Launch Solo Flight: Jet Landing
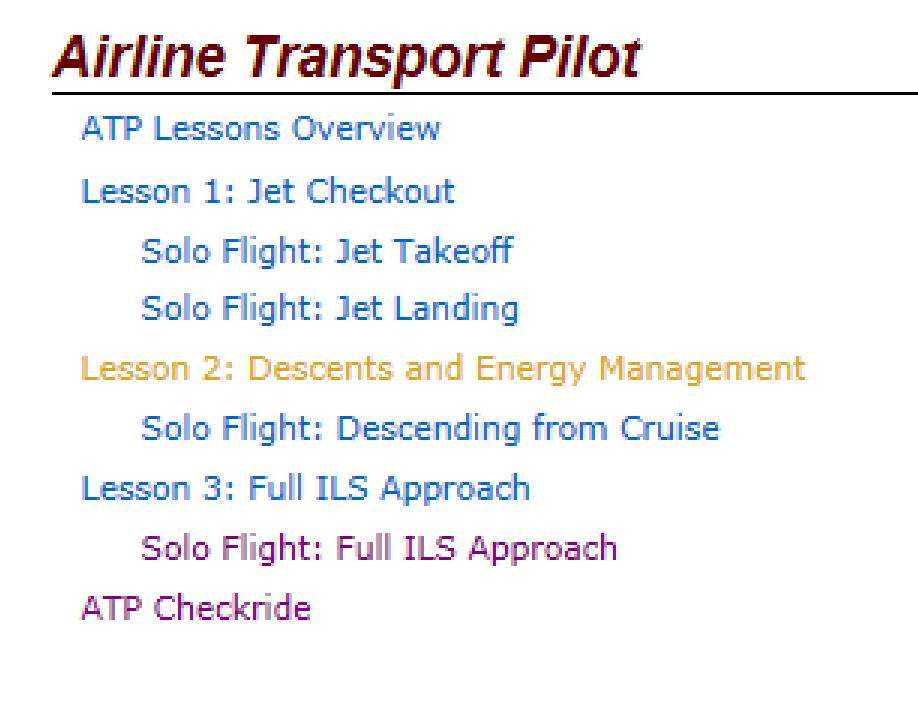 (330, 309)
